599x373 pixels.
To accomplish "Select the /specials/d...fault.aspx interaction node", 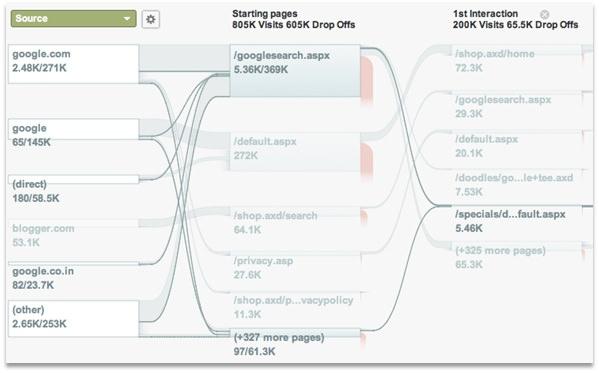I will [516, 220].
